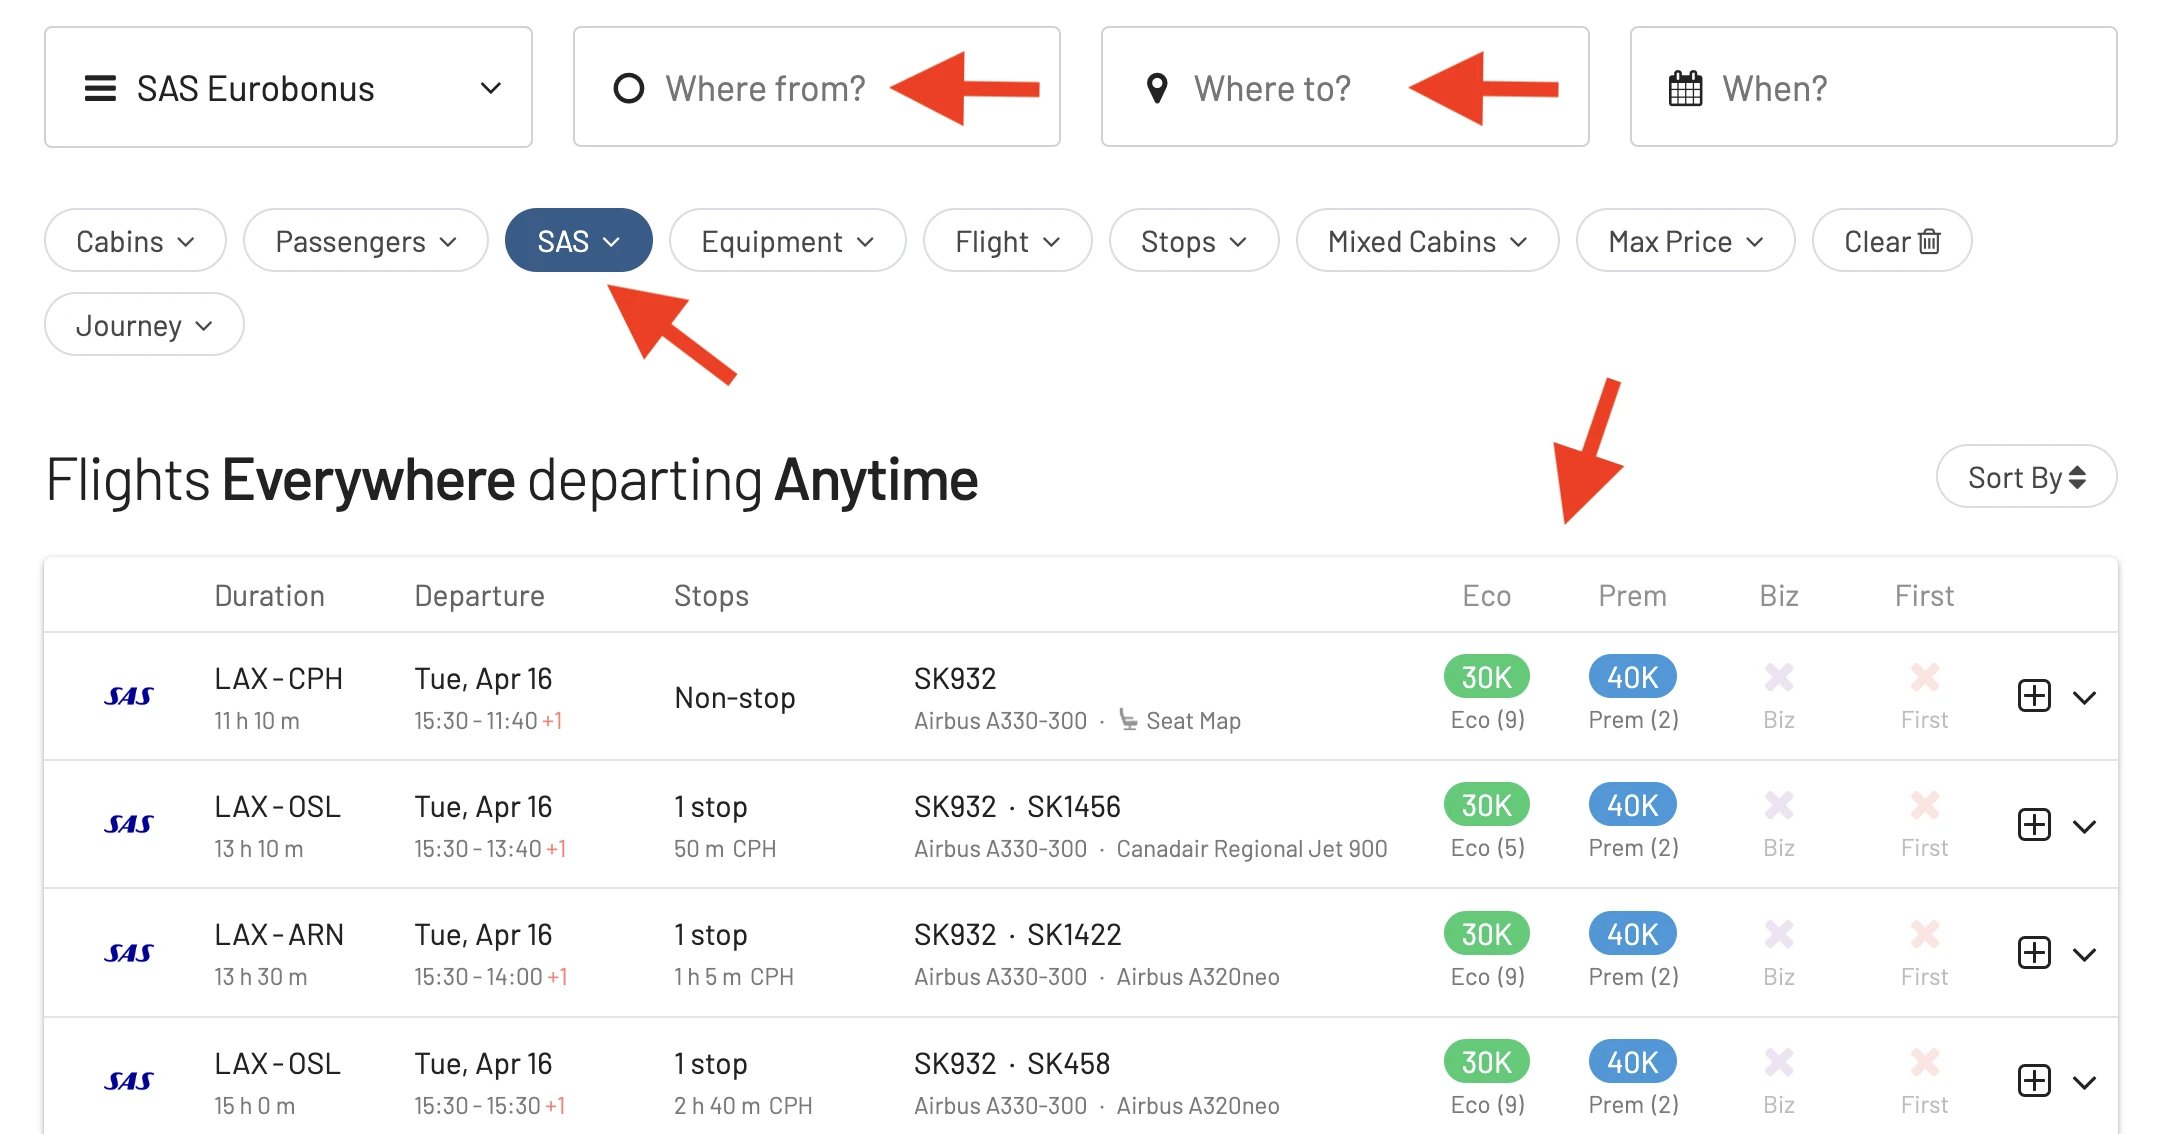Click the Prem column header

[1632, 596]
